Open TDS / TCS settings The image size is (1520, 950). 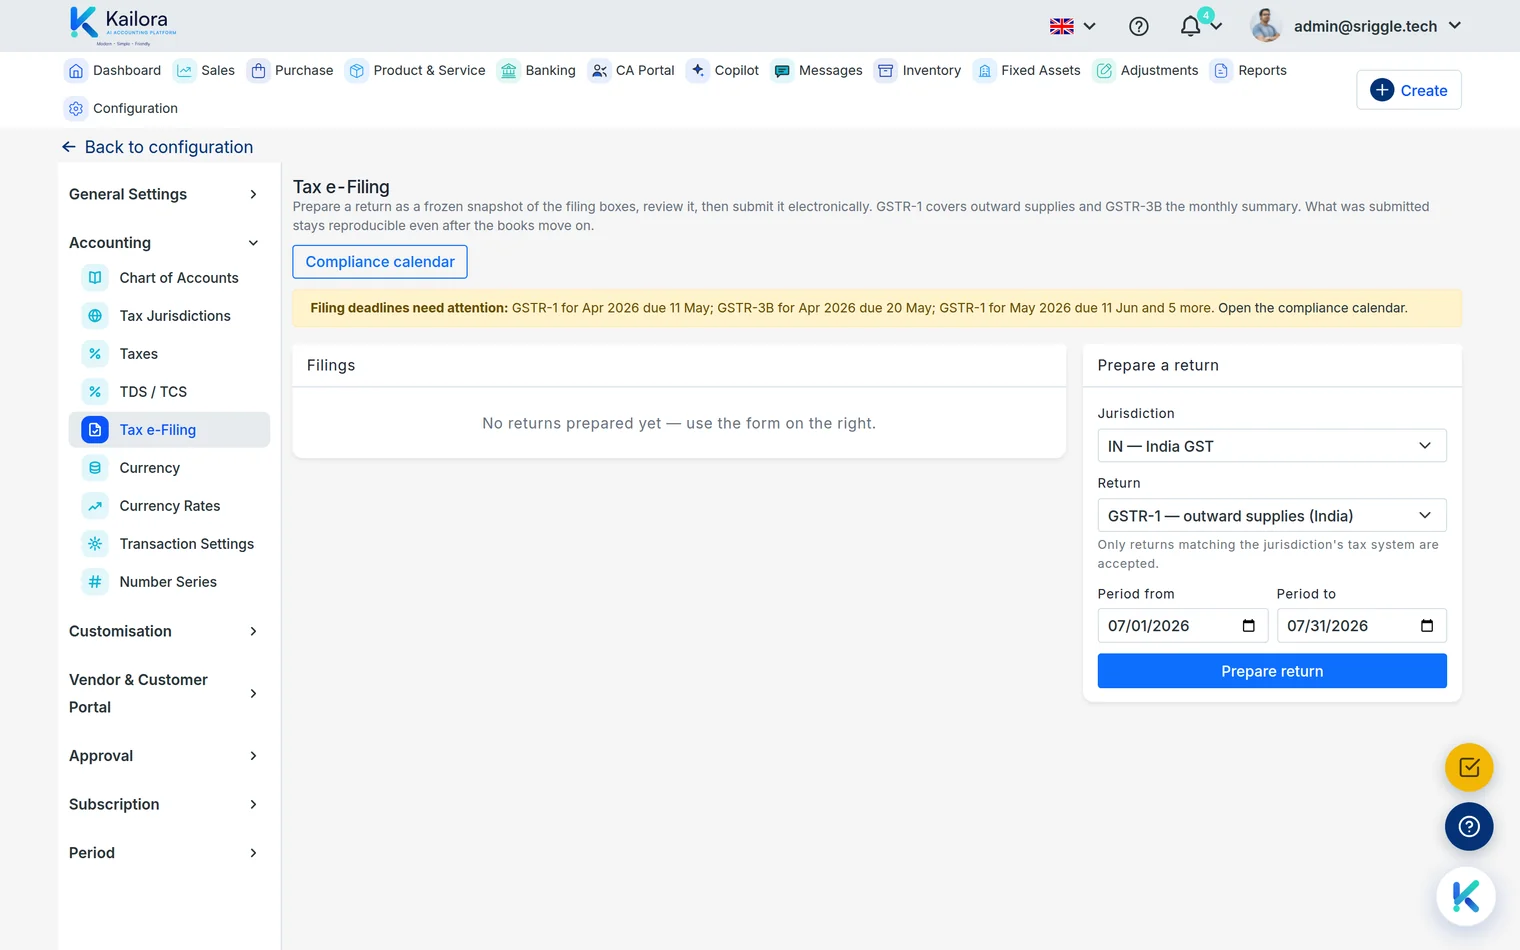click(x=170, y=392)
